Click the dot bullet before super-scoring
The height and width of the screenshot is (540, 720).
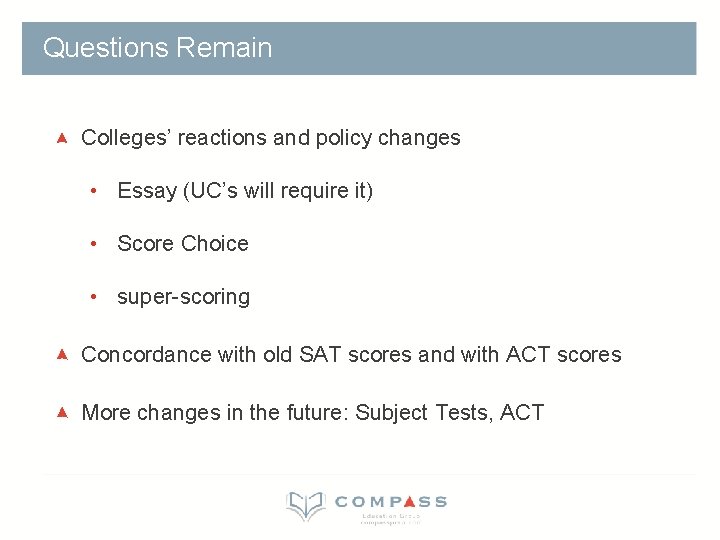pos(92,297)
